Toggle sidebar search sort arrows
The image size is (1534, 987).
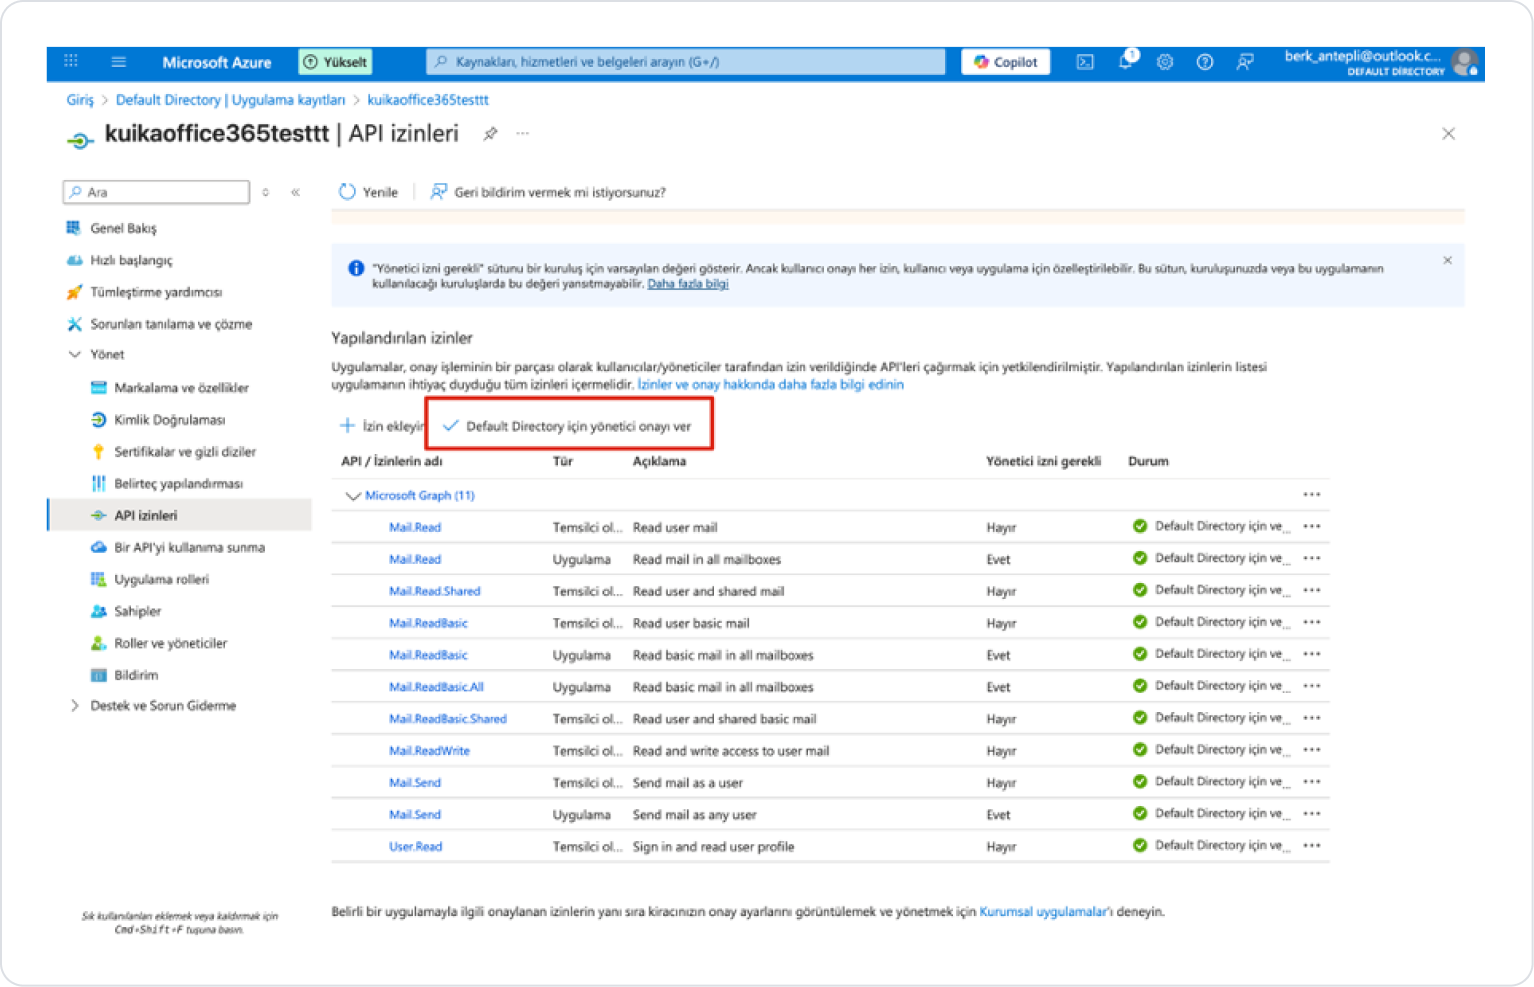[x=266, y=192]
